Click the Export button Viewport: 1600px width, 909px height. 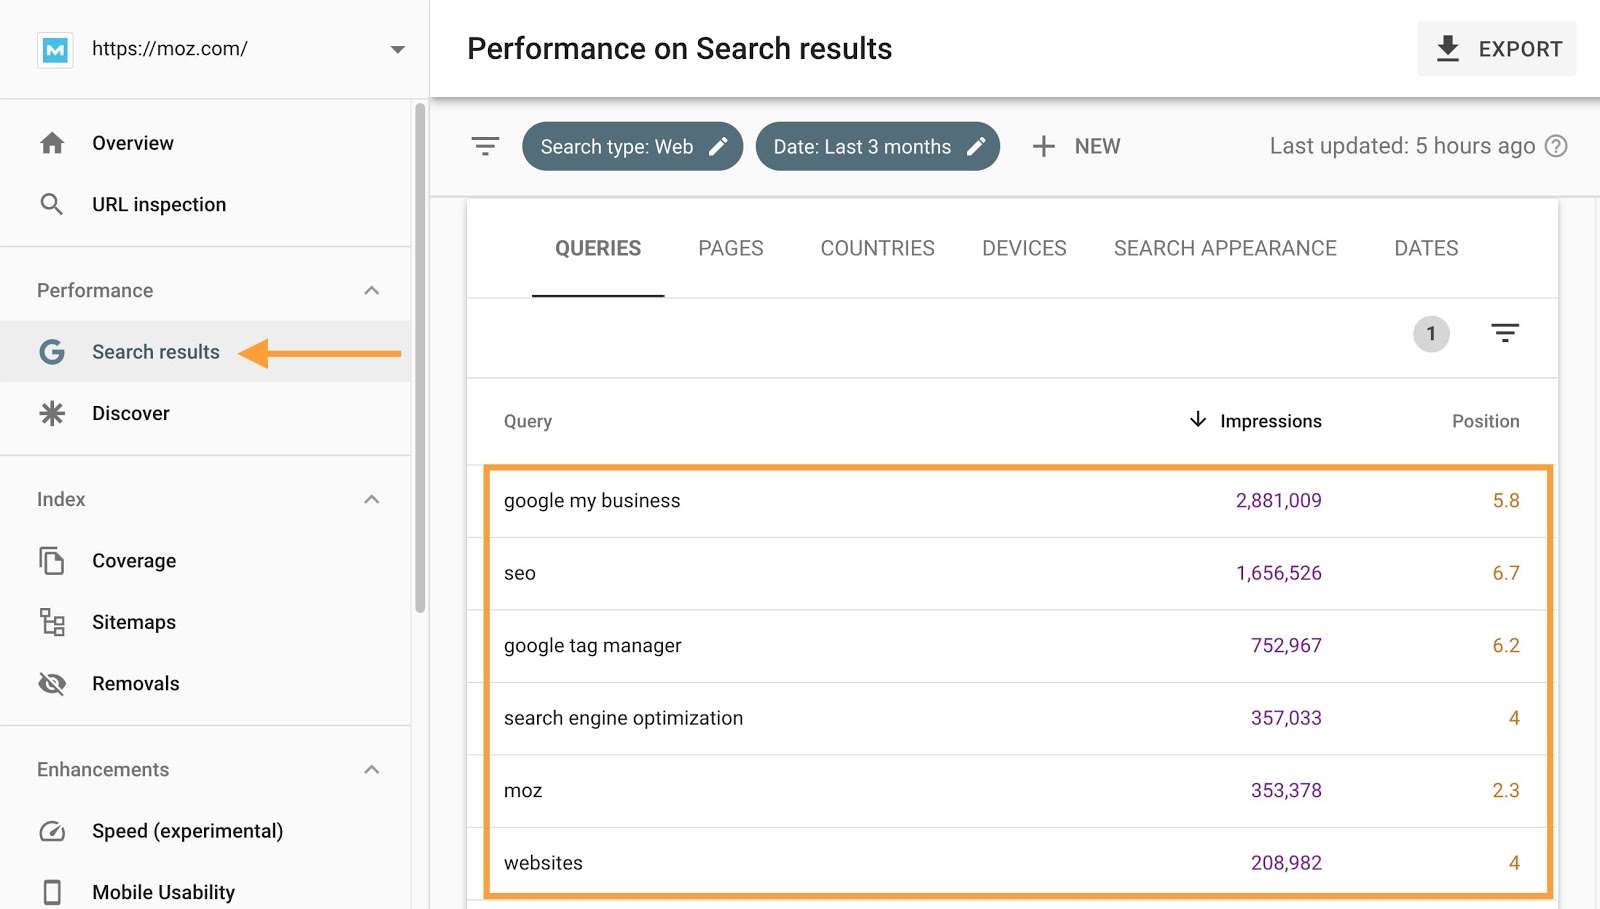click(x=1496, y=49)
